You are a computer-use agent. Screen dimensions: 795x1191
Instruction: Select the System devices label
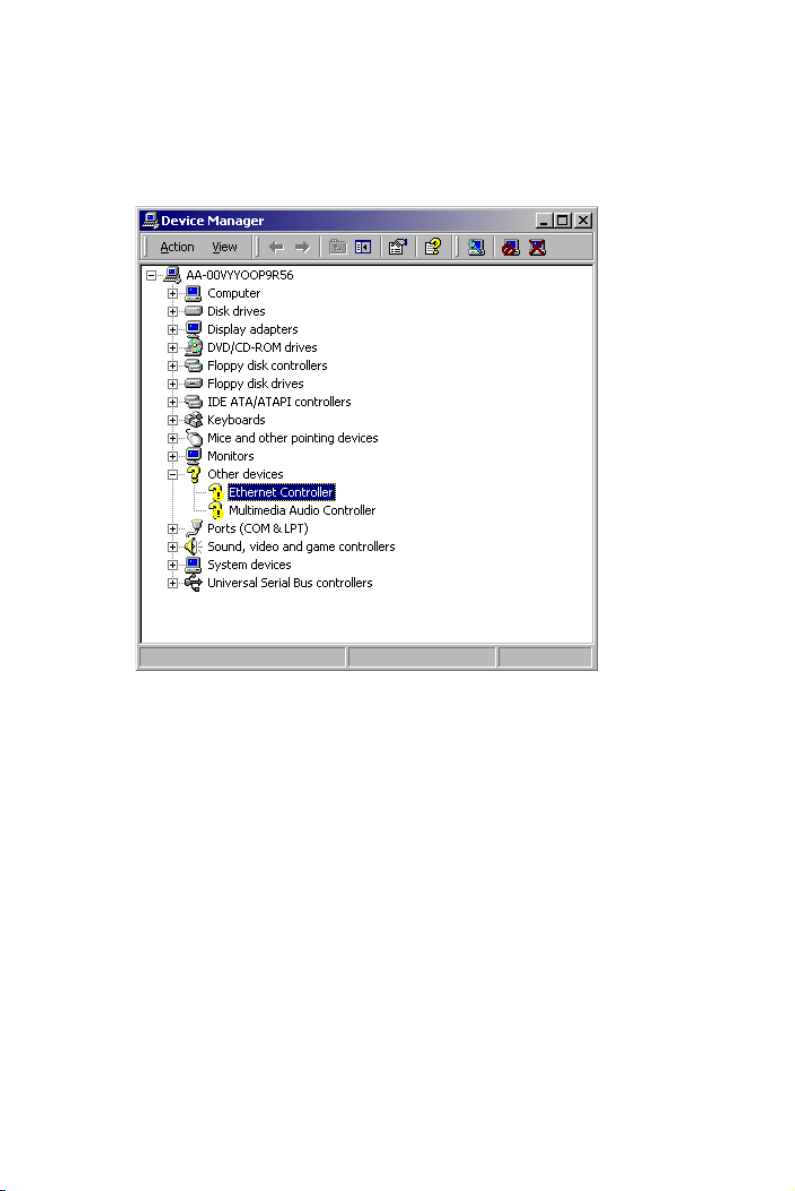(x=249, y=565)
